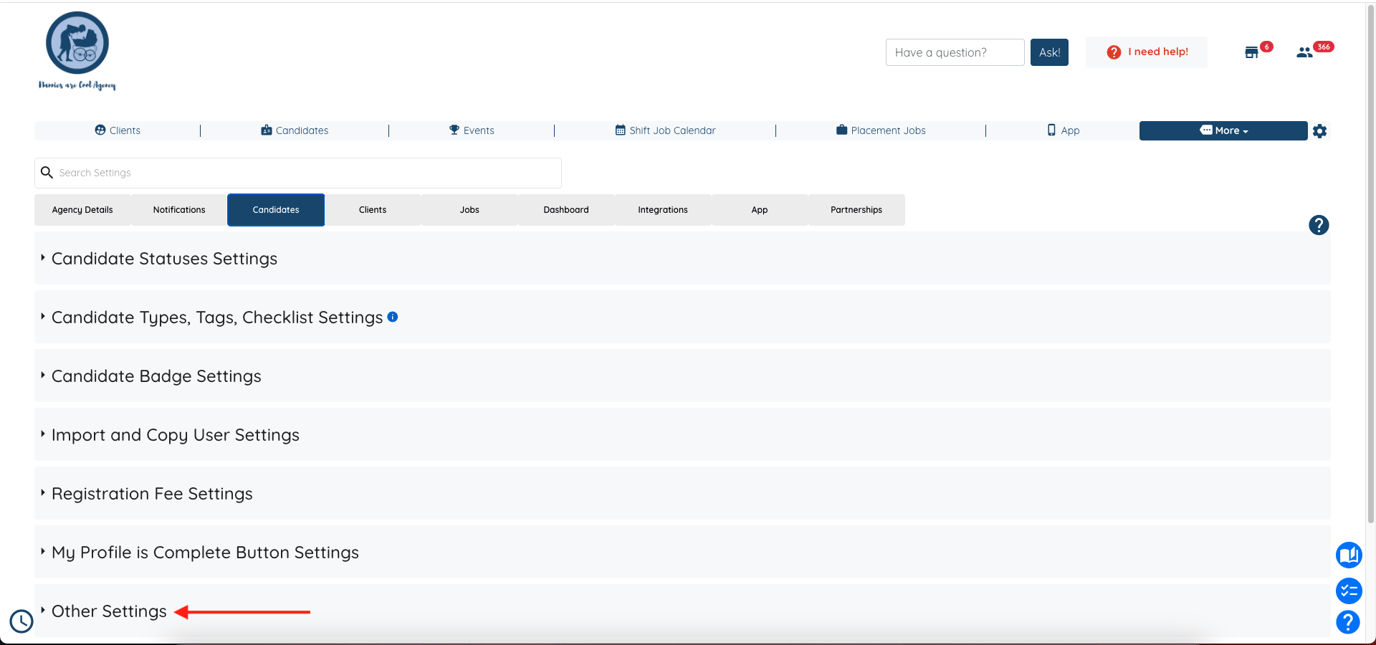1376x645 pixels.
Task: Click the Ask! button
Action: (1049, 51)
